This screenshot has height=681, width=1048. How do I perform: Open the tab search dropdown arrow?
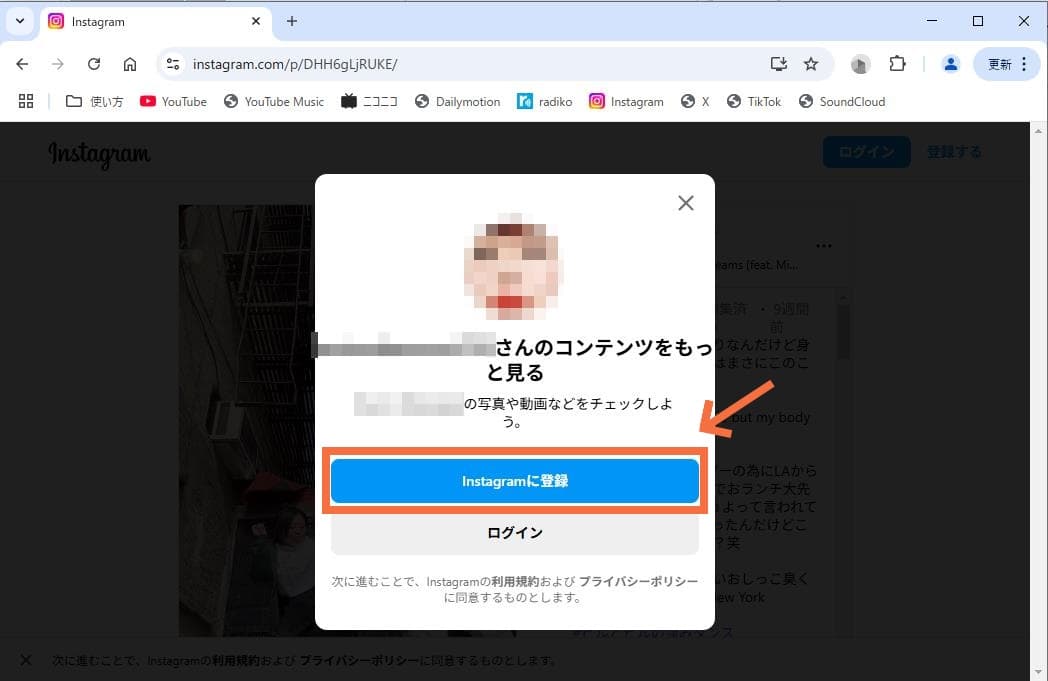click(x=20, y=21)
